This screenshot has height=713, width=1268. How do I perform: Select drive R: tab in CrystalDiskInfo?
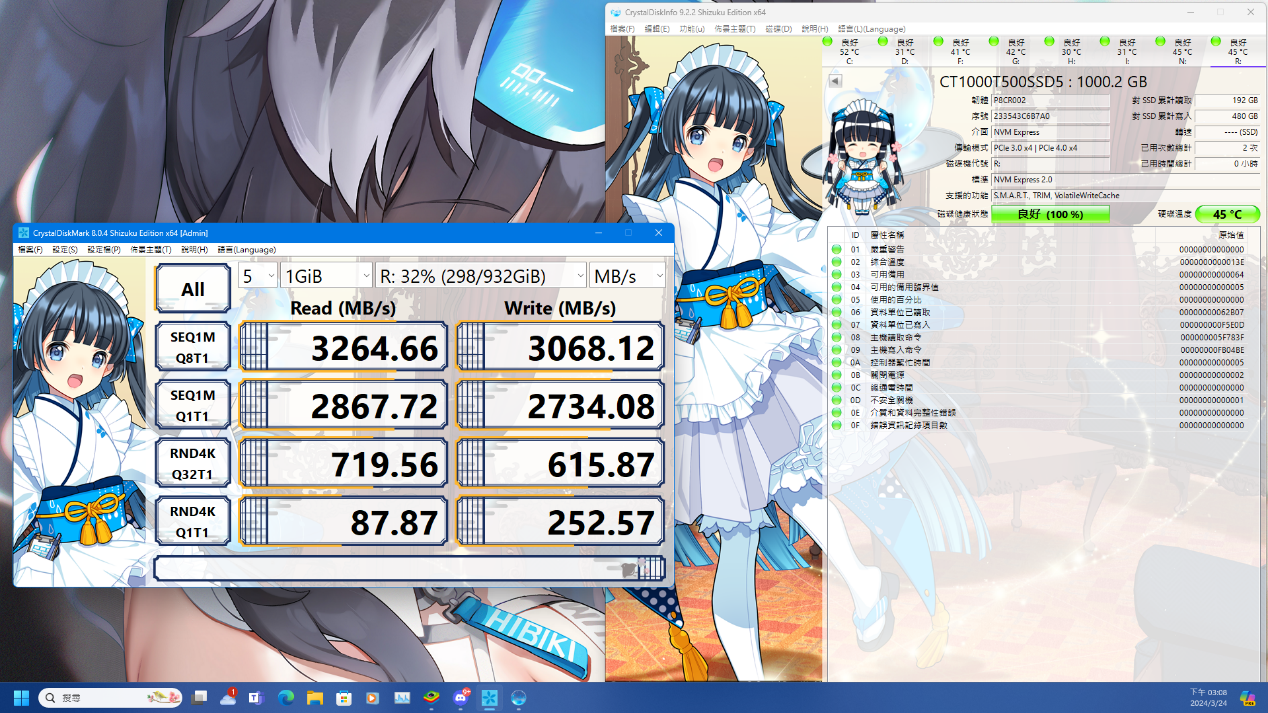point(1238,51)
